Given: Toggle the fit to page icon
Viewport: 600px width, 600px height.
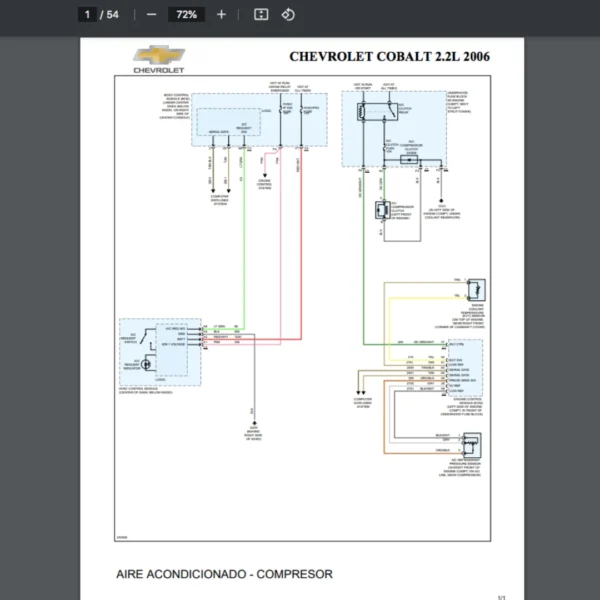Looking at the screenshot, I should coord(260,15).
